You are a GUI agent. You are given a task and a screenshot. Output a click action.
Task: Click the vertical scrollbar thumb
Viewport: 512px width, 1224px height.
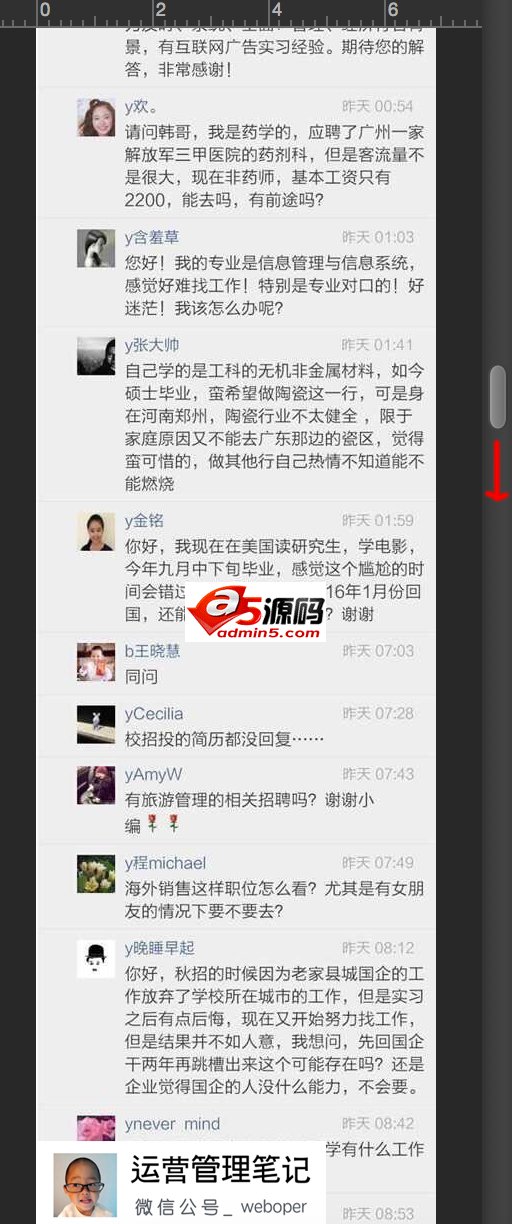(497, 397)
